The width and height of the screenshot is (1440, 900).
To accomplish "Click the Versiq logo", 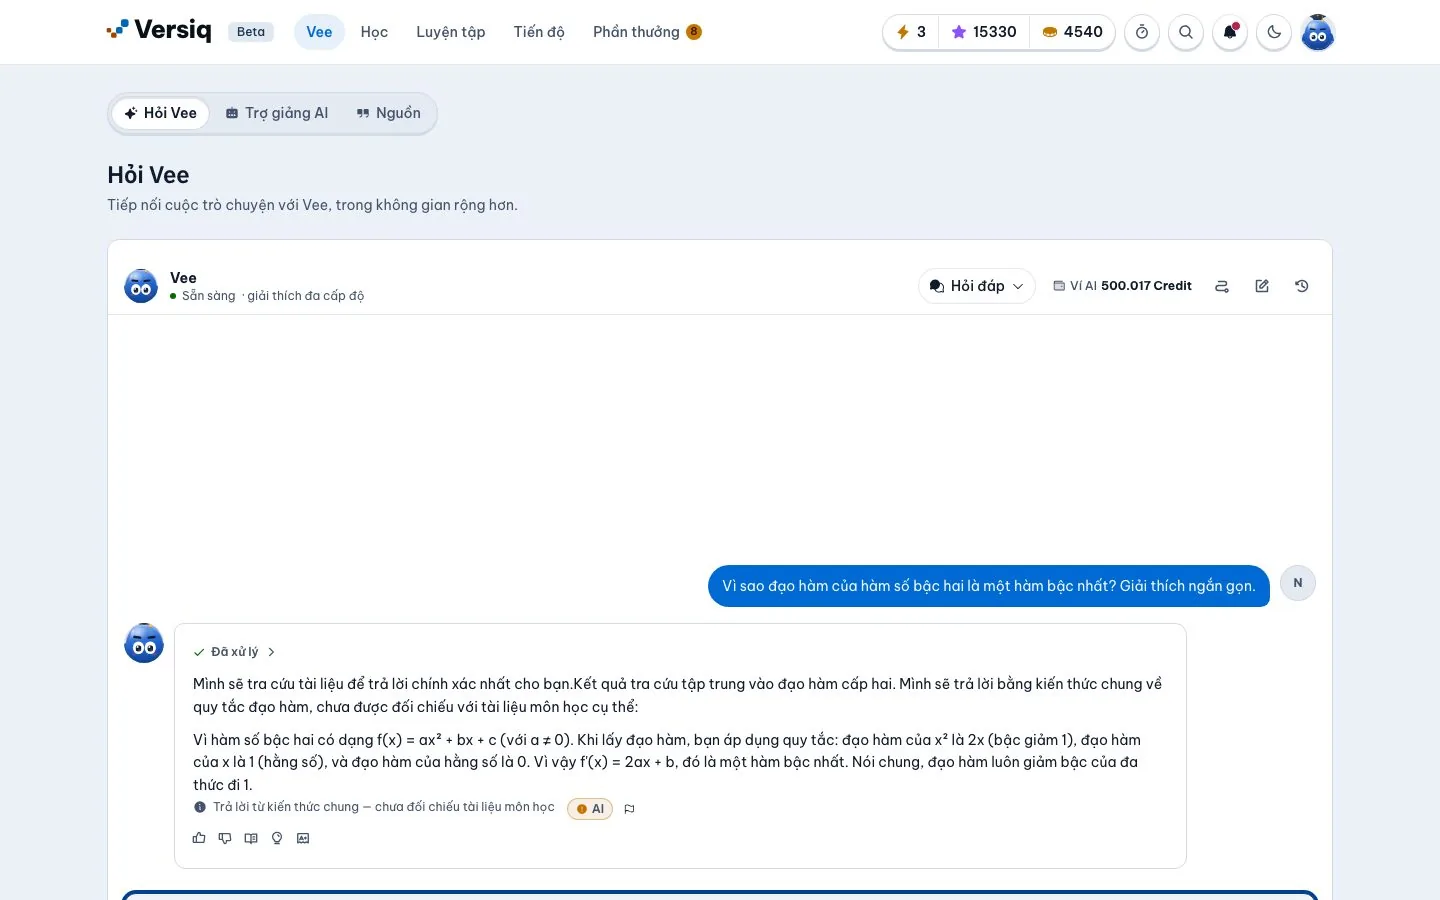I will click(x=159, y=31).
